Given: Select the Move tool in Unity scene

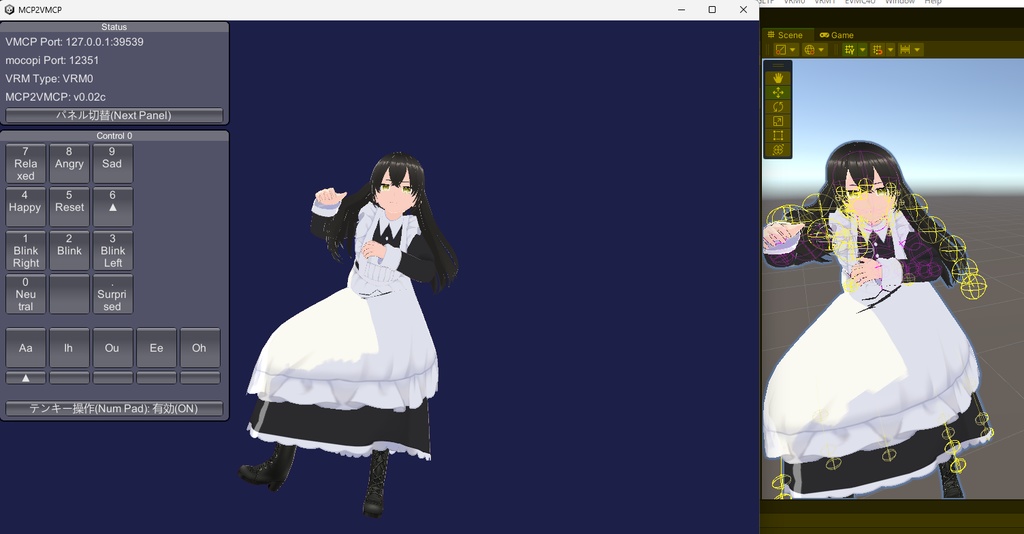Looking at the screenshot, I should click(778, 92).
